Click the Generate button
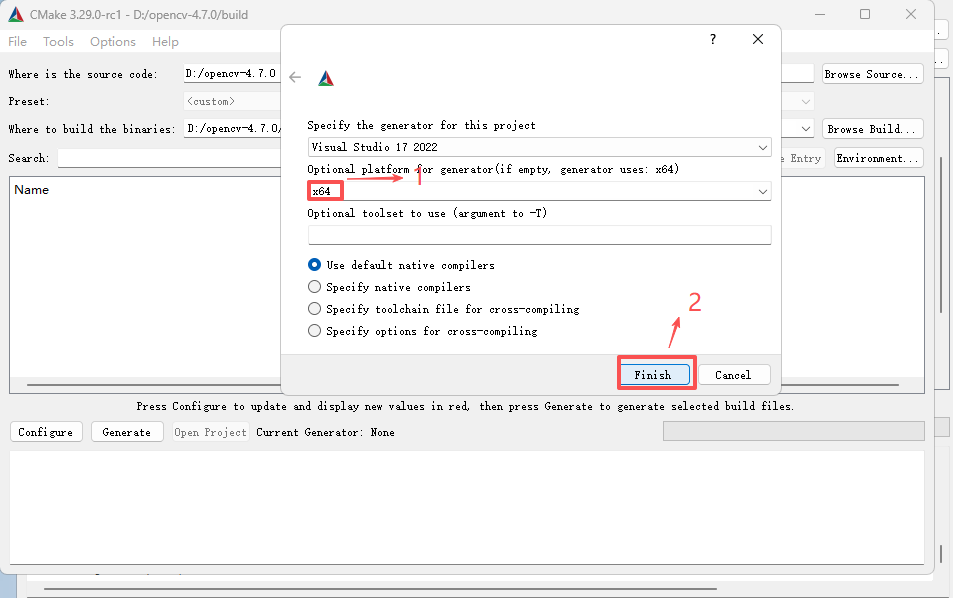 point(127,432)
